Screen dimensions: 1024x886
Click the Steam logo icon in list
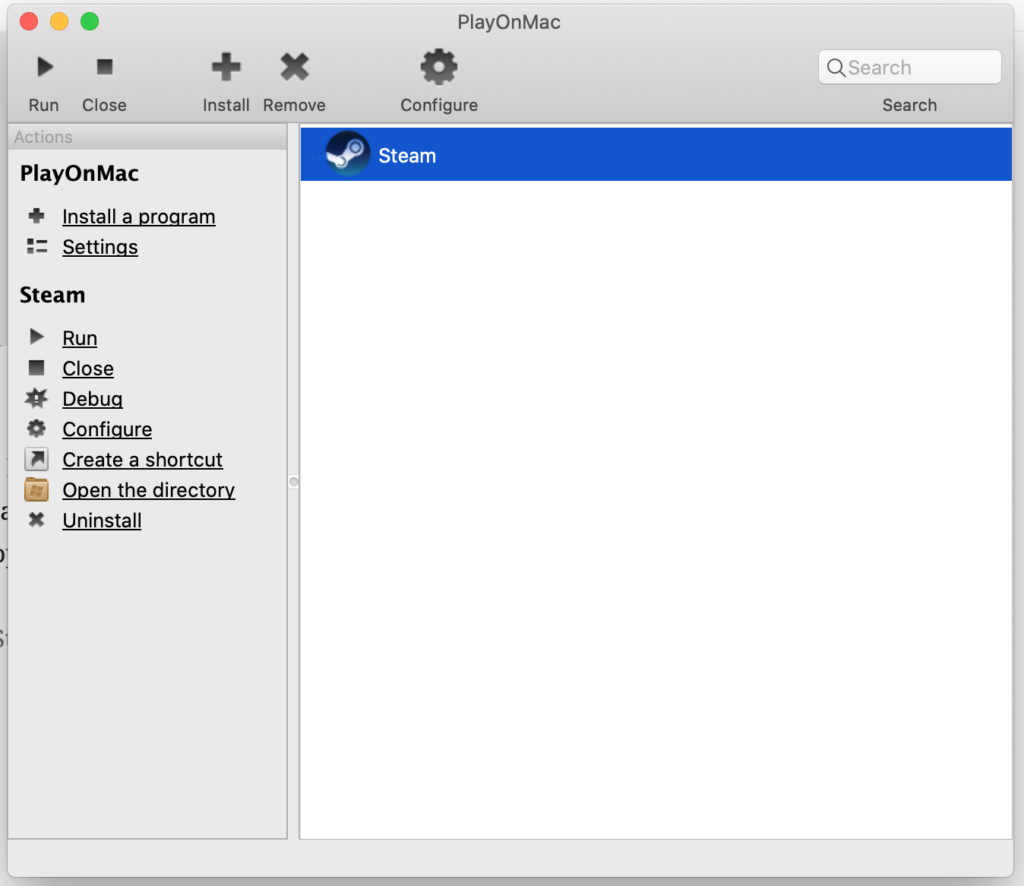point(347,153)
